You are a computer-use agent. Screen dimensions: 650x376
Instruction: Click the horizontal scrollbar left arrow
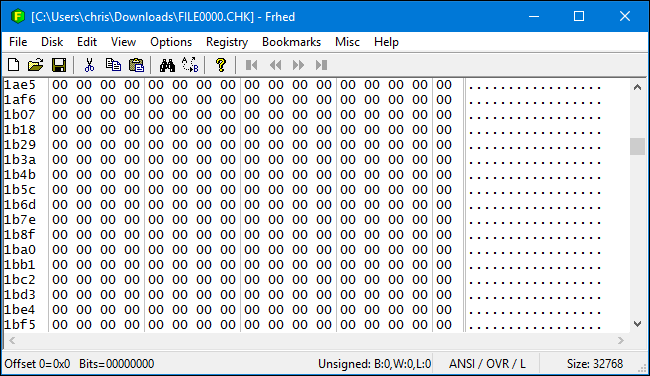12,341
